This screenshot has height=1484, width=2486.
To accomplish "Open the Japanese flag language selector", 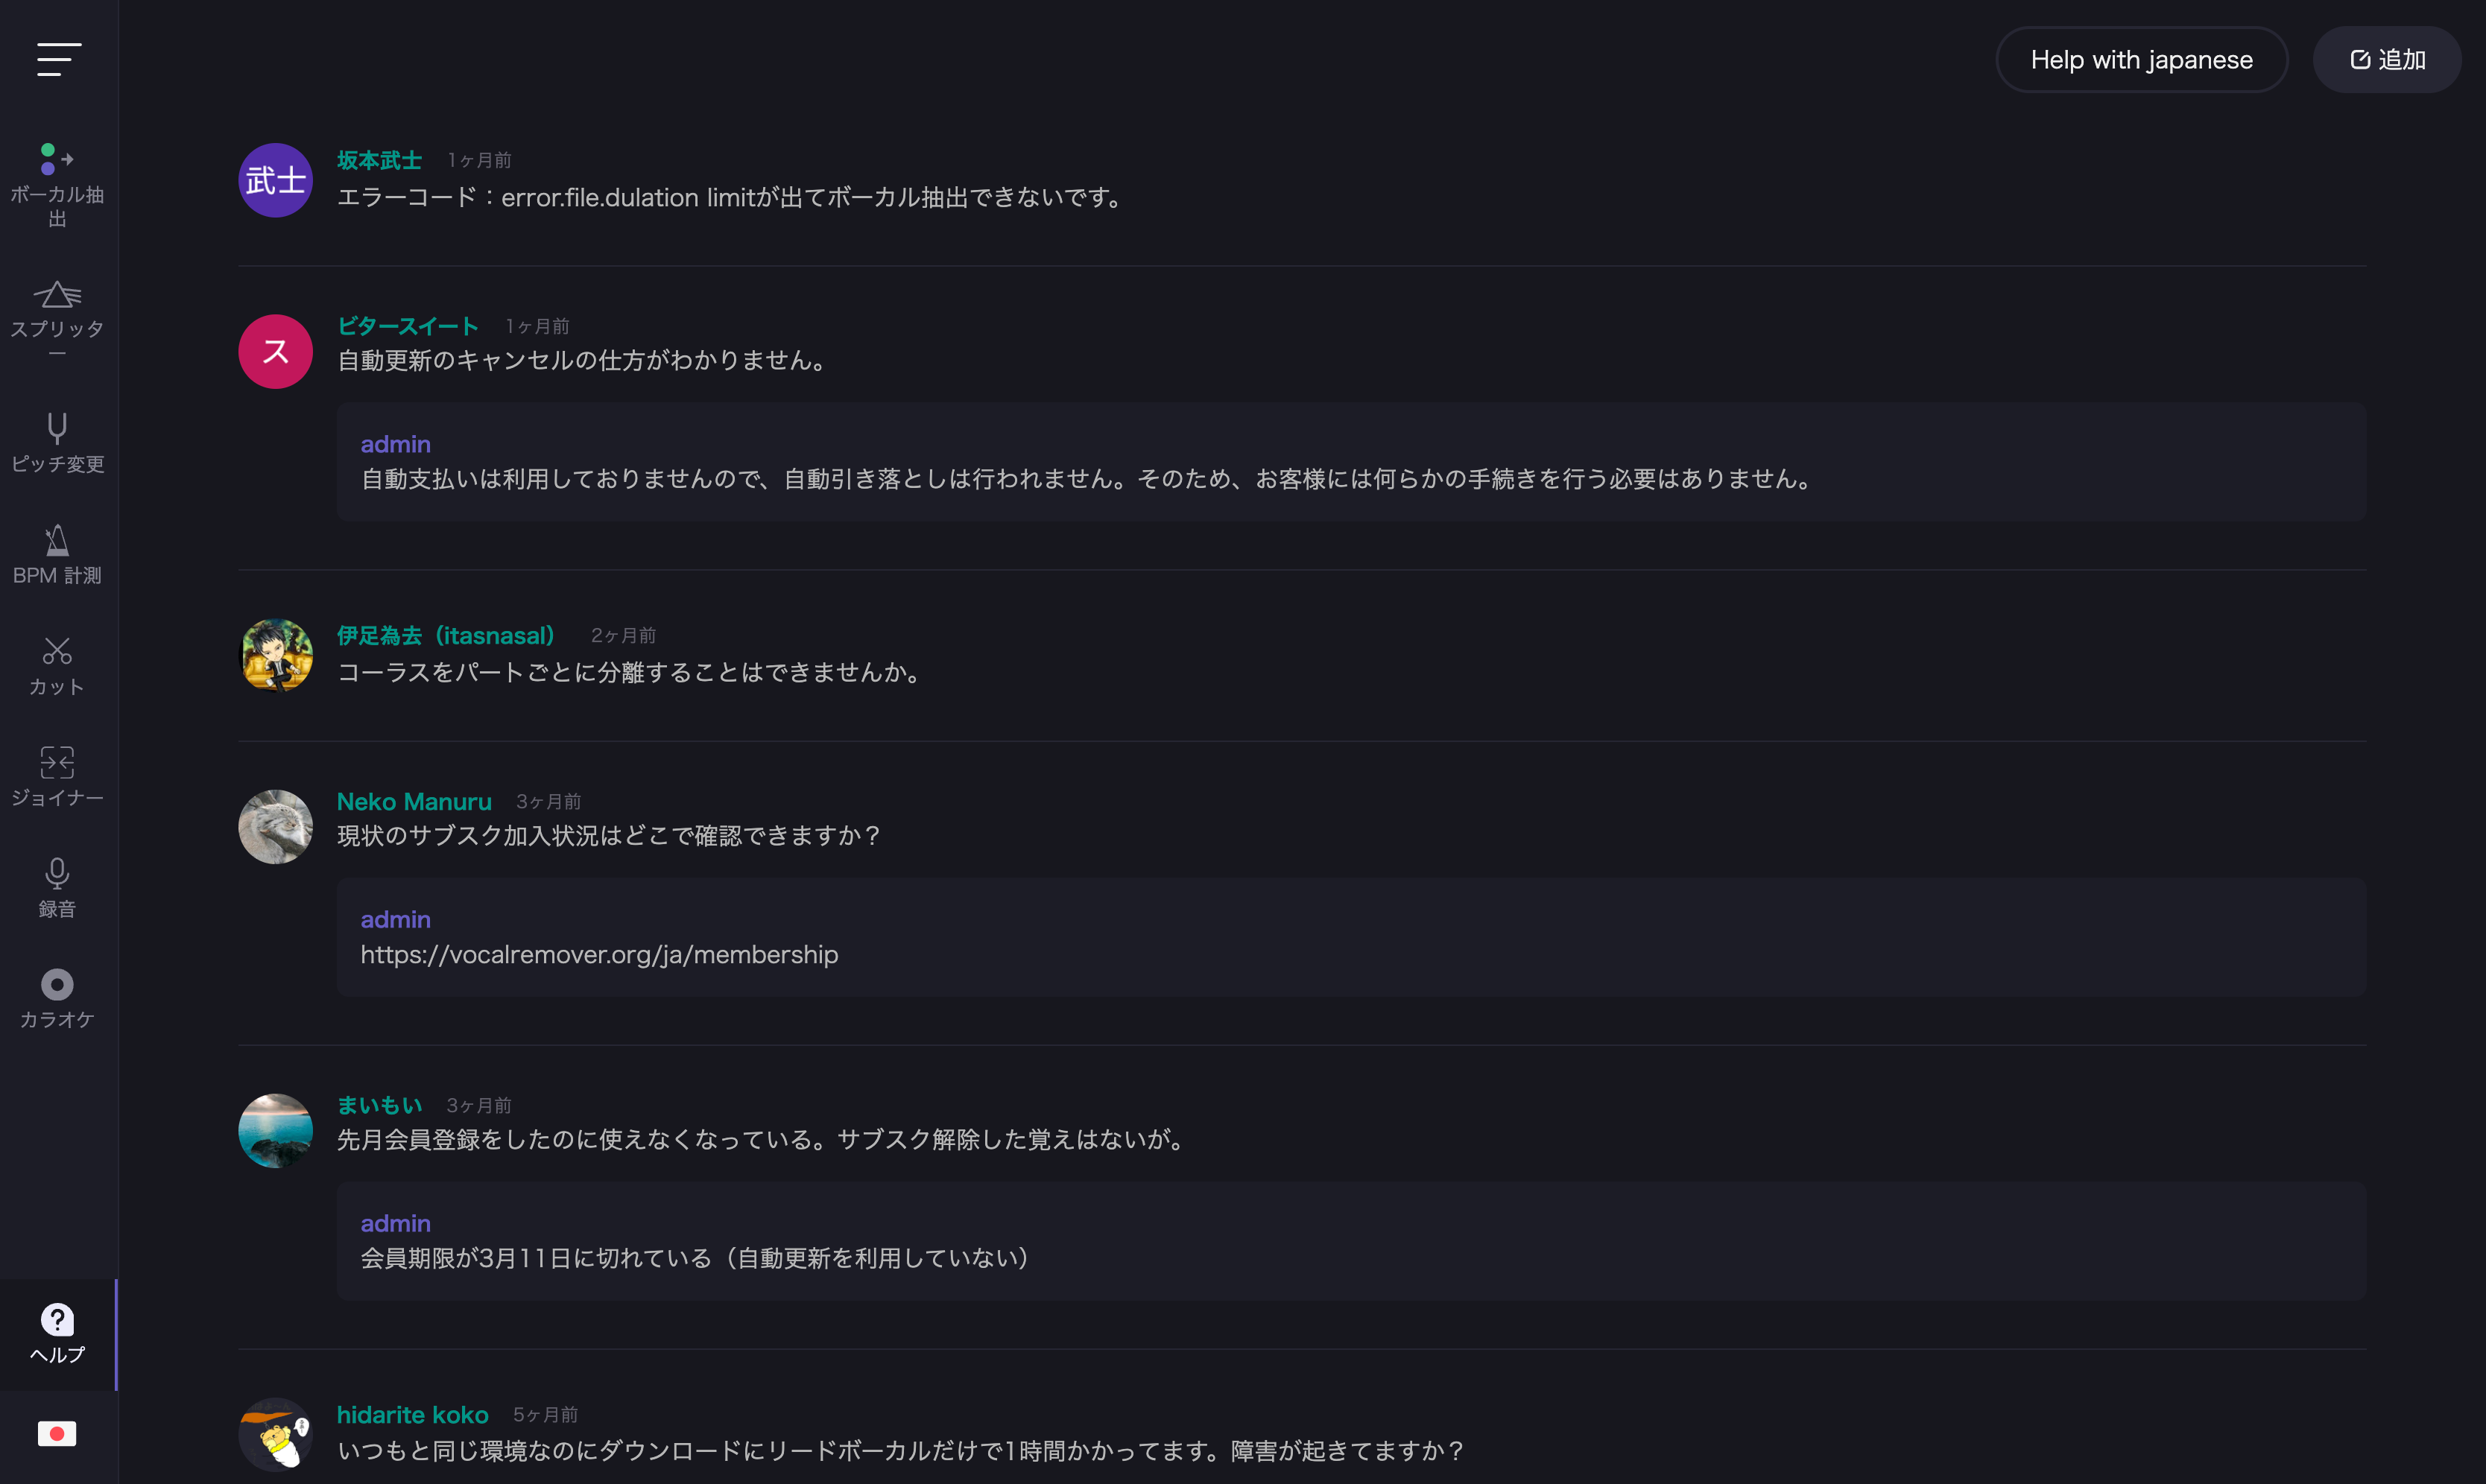I will pyautogui.click(x=57, y=1433).
